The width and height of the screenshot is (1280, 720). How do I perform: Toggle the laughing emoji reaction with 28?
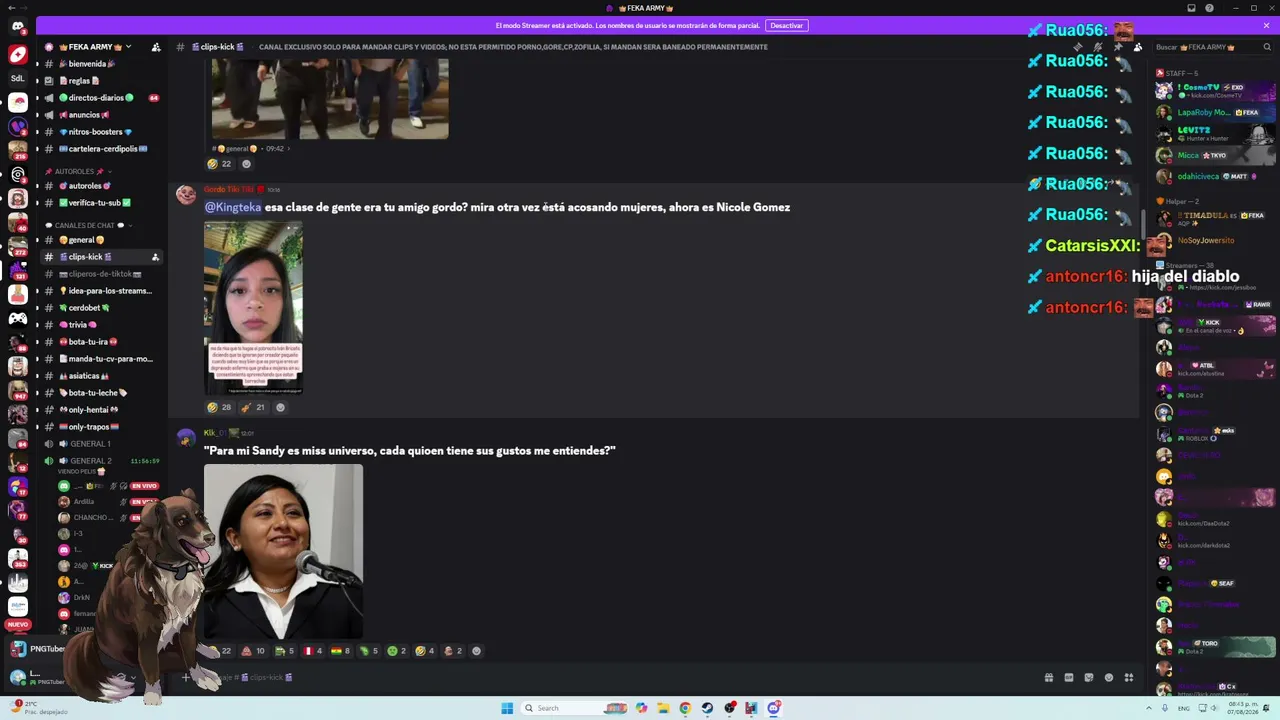pos(219,407)
